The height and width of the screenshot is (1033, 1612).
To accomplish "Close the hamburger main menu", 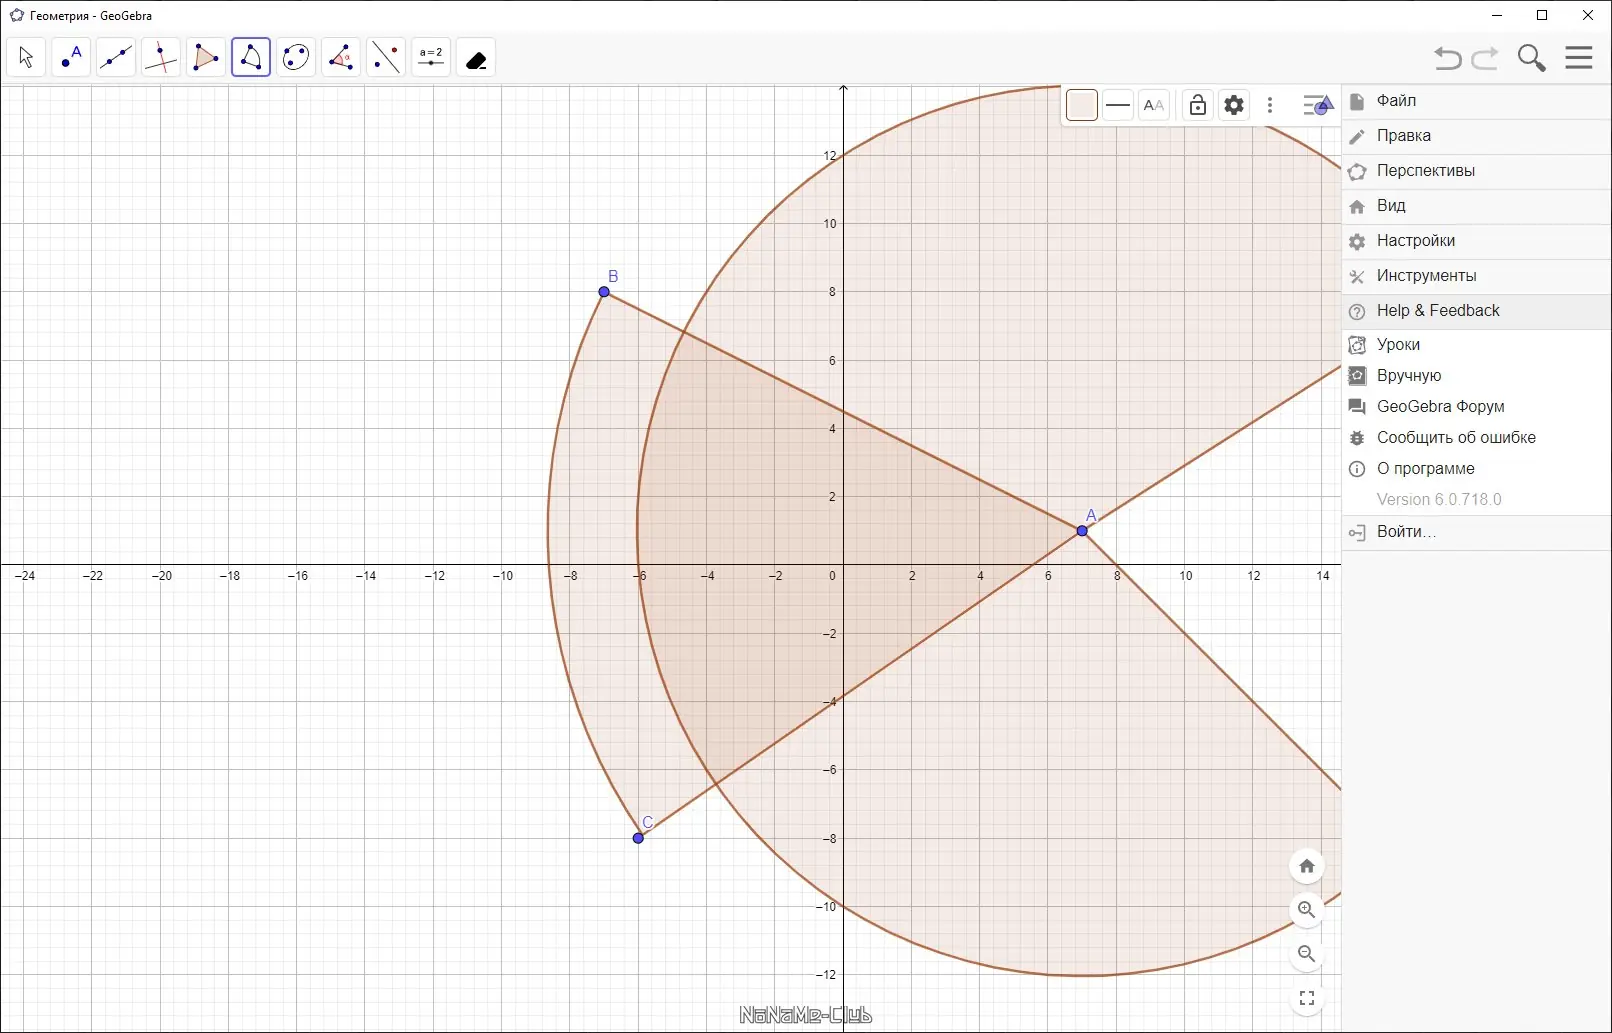I will (x=1579, y=58).
